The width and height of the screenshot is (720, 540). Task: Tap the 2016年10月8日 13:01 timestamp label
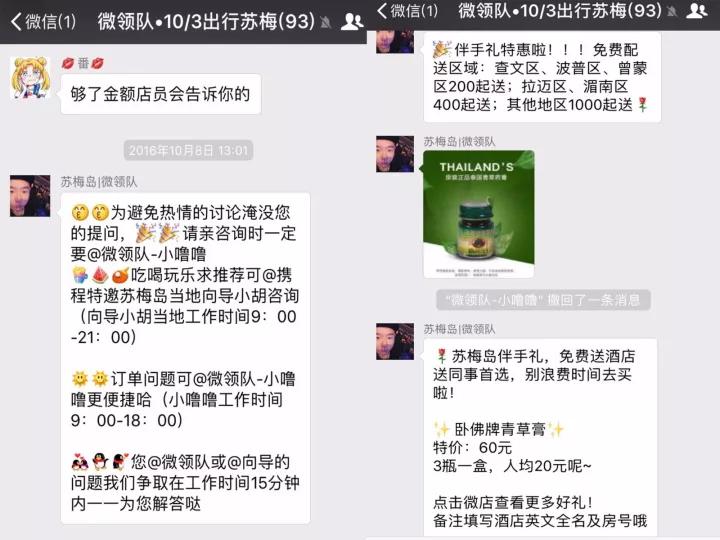pyautogui.click(x=188, y=150)
